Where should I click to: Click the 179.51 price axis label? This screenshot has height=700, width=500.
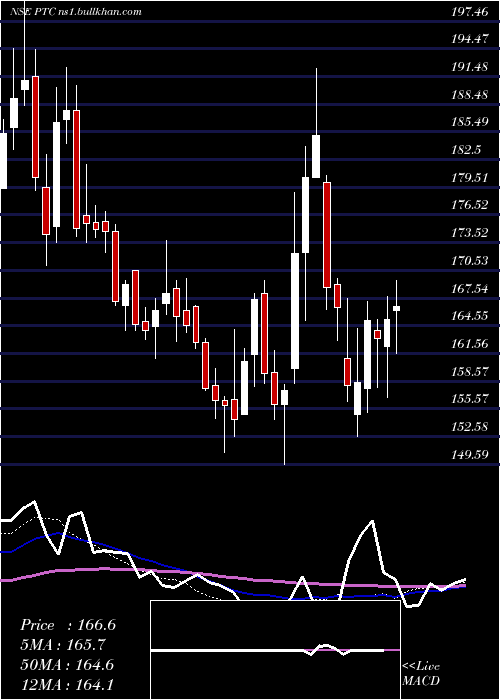tap(469, 178)
